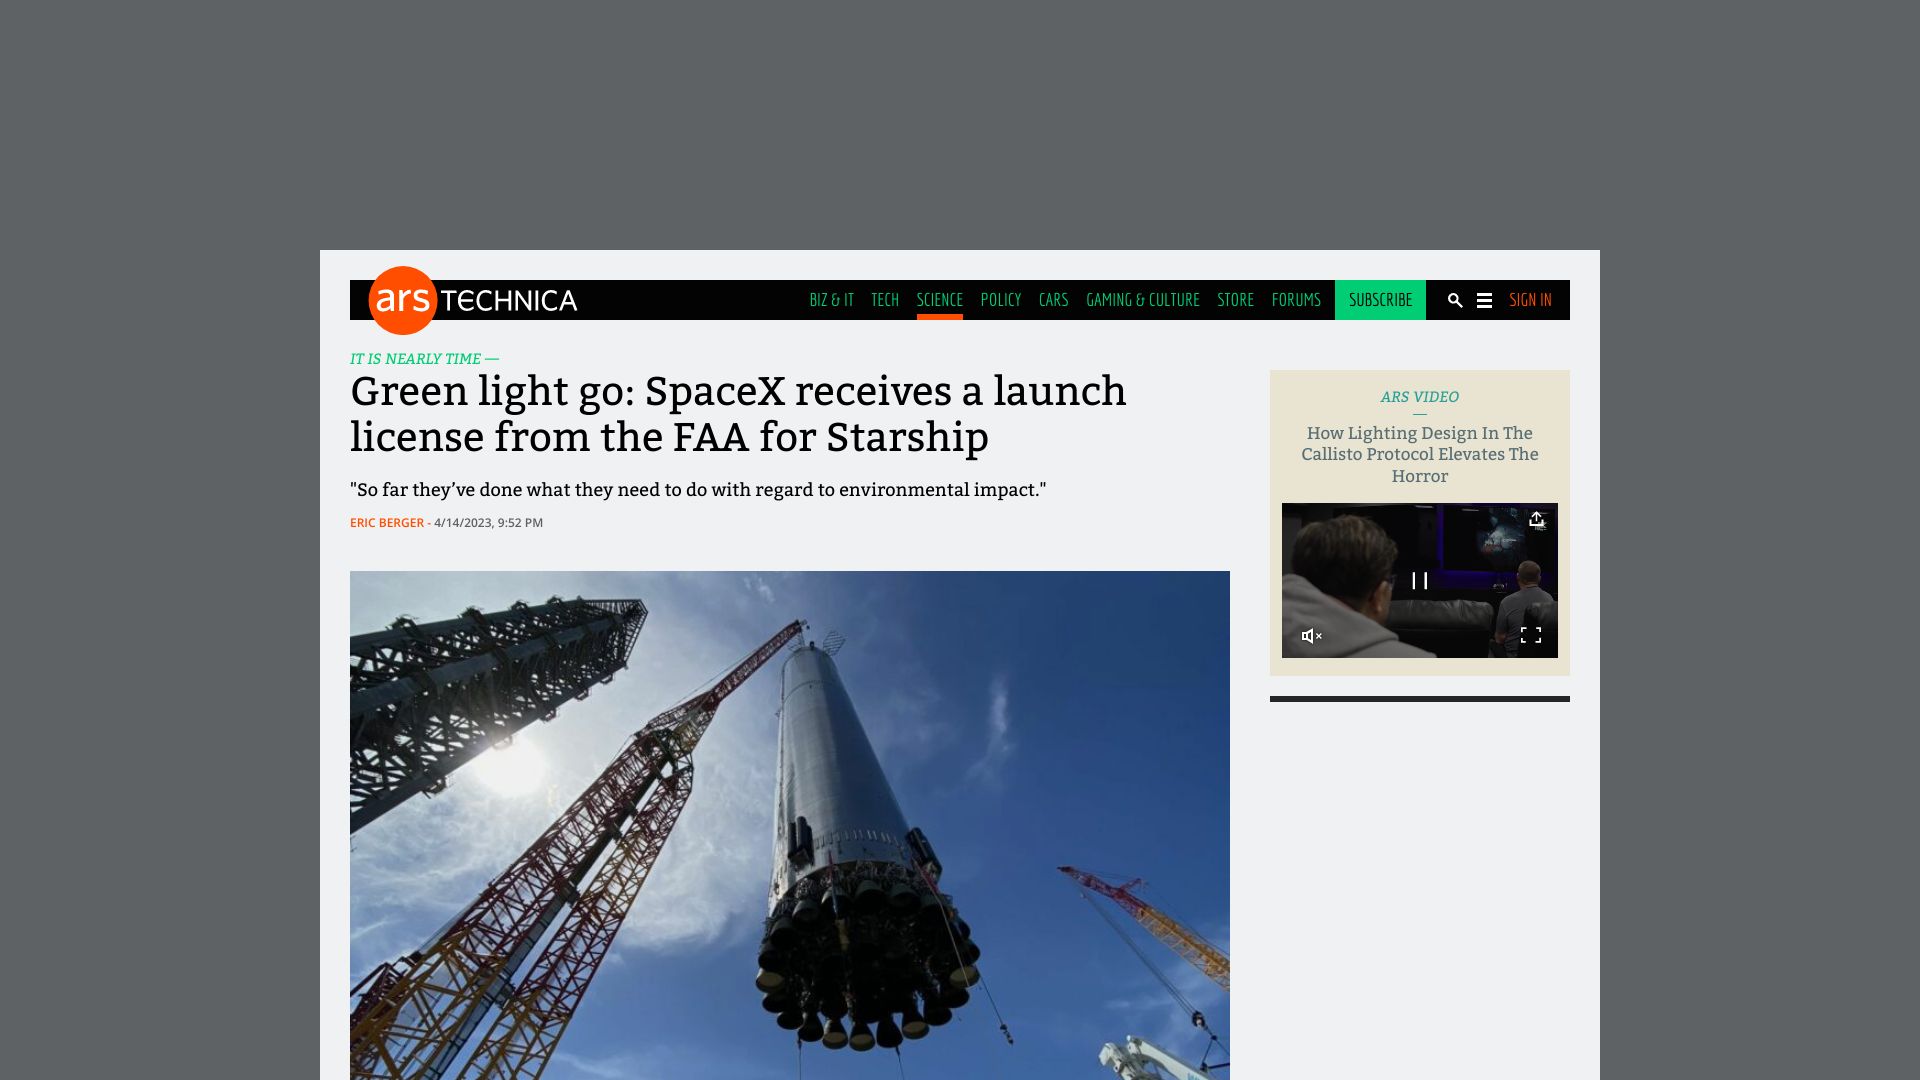Click the Starship launch license headline
This screenshot has height=1080, width=1920.
point(738,414)
